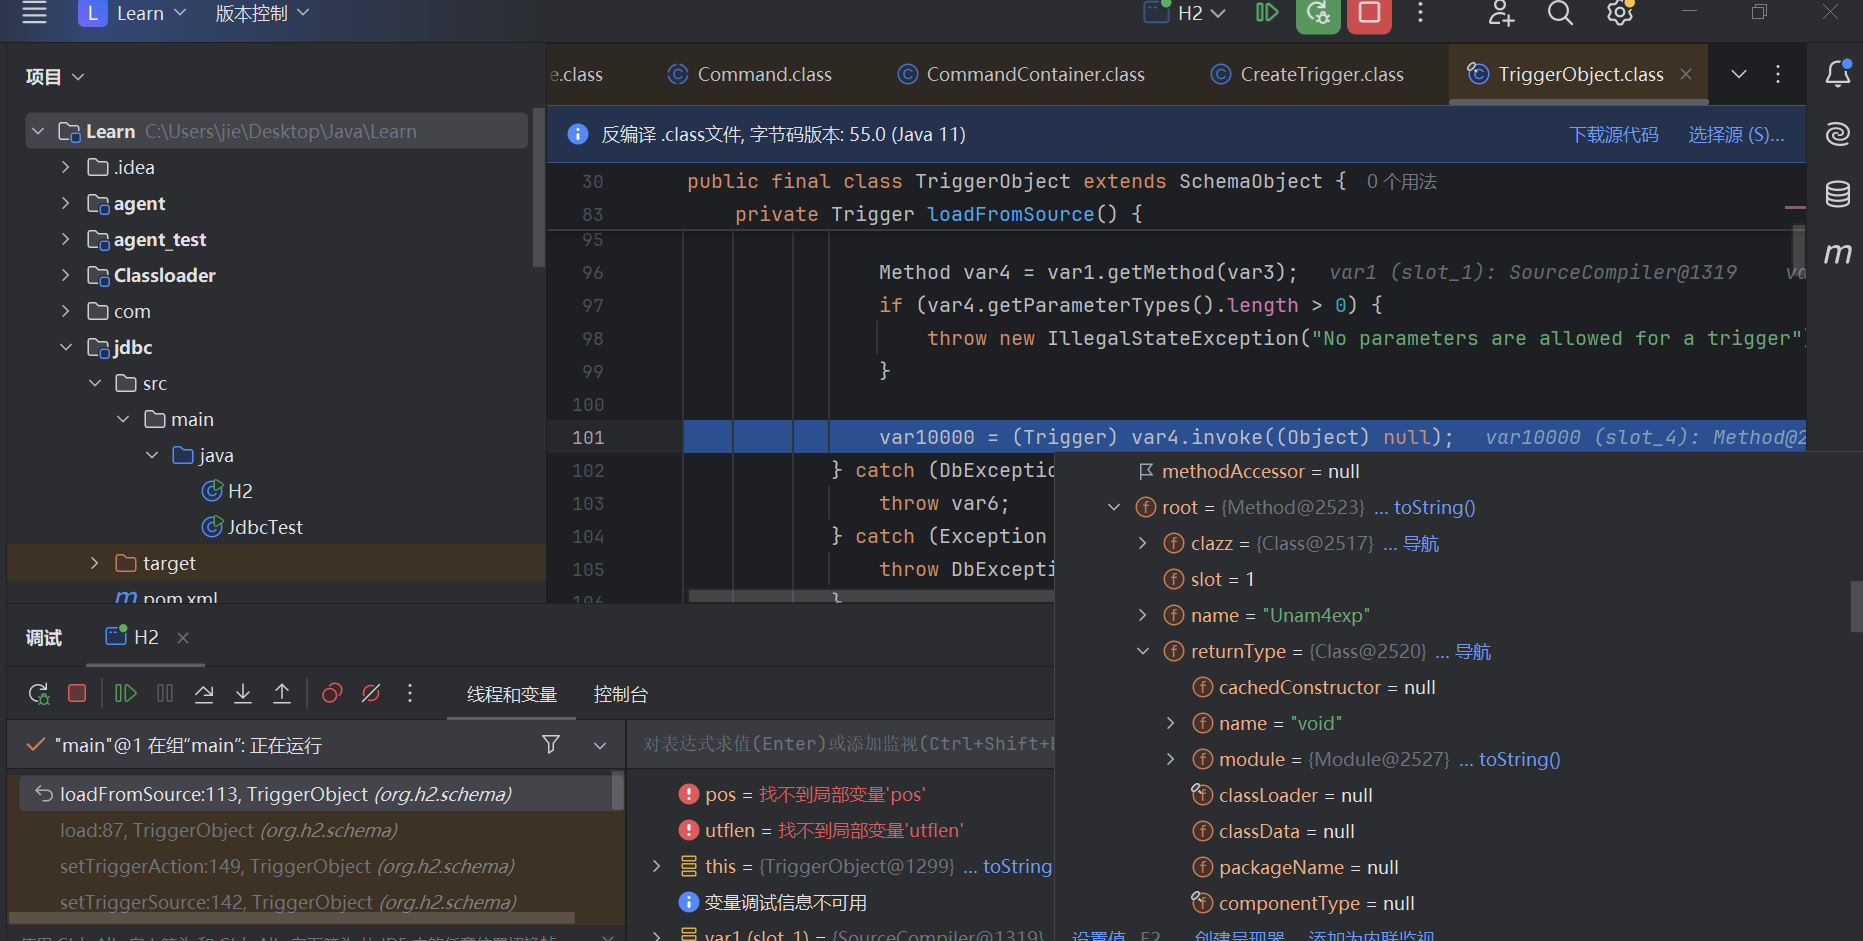Click Step Into in debug toolbar
The height and width of the screenshot is (941, 1863).
tap(243, 693)
